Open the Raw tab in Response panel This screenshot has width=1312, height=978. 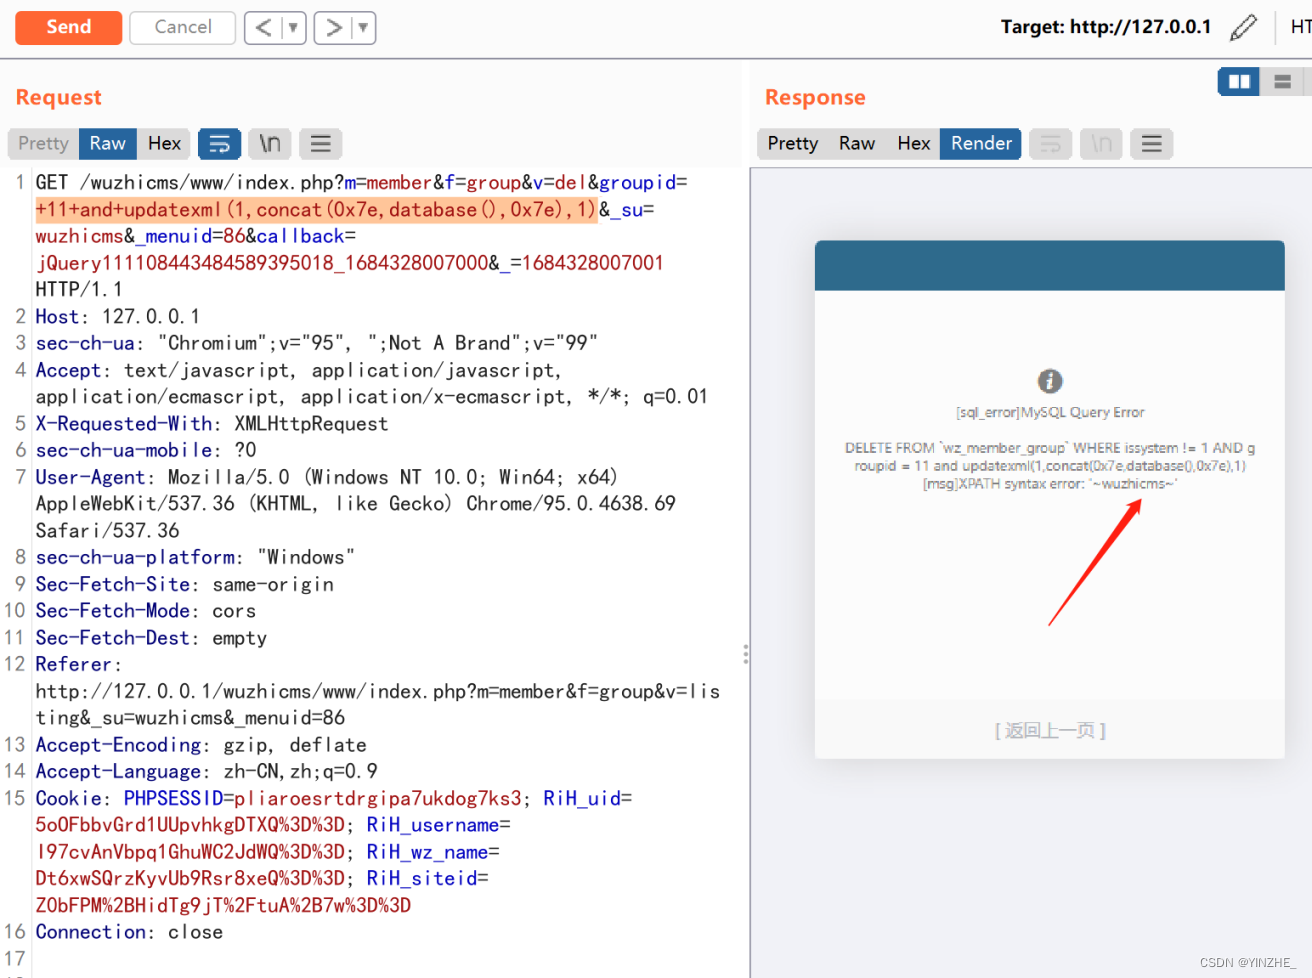(x=857, y=144)
